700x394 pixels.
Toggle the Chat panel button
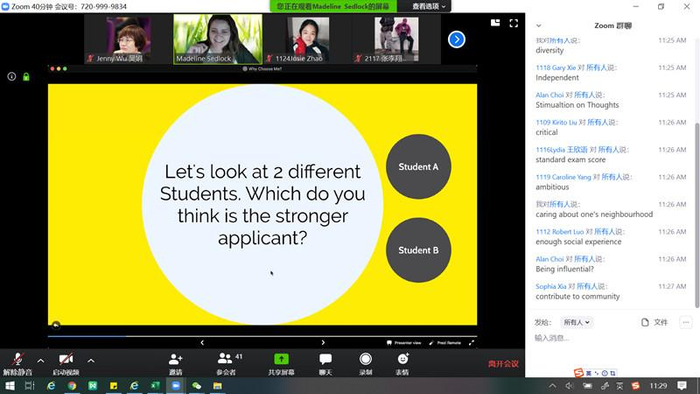pos(325,364)
